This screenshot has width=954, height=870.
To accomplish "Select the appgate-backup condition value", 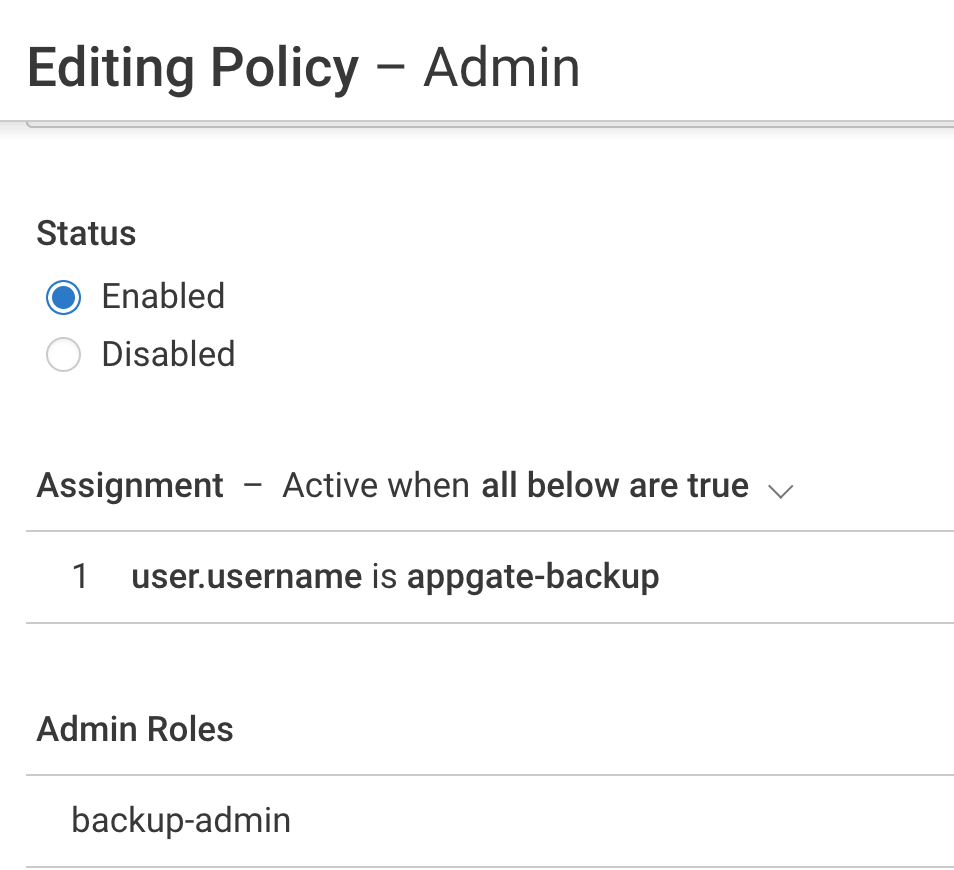I will [532, 576].
